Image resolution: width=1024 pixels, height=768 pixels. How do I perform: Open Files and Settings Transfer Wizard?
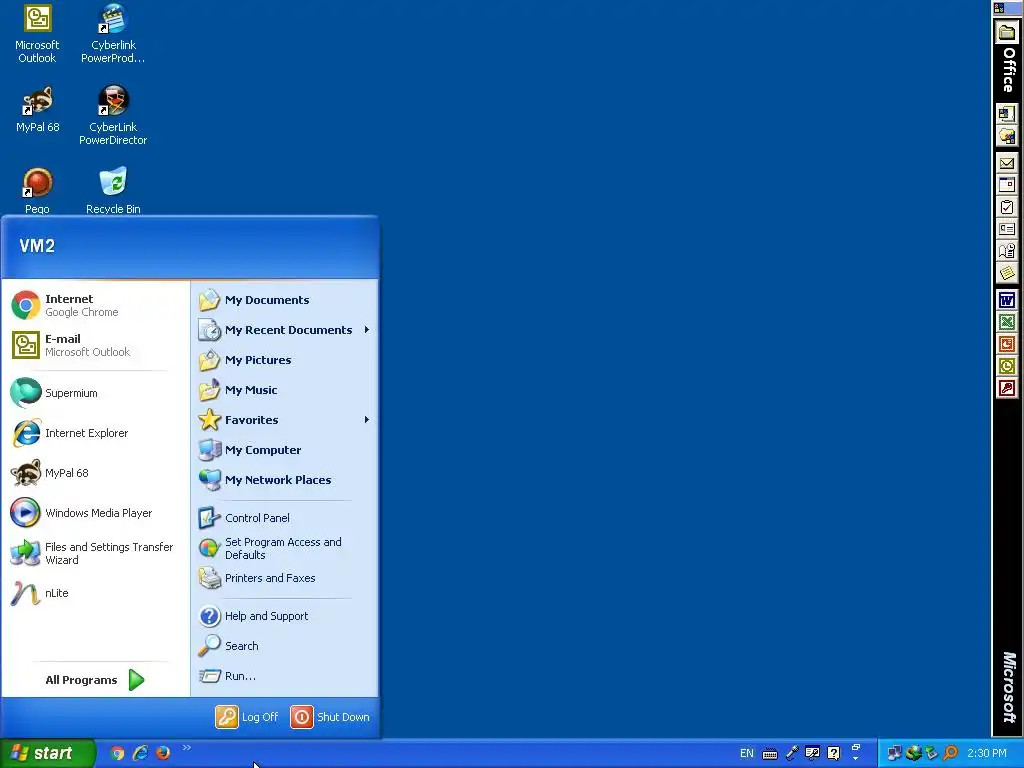click(x=95, y=553)
